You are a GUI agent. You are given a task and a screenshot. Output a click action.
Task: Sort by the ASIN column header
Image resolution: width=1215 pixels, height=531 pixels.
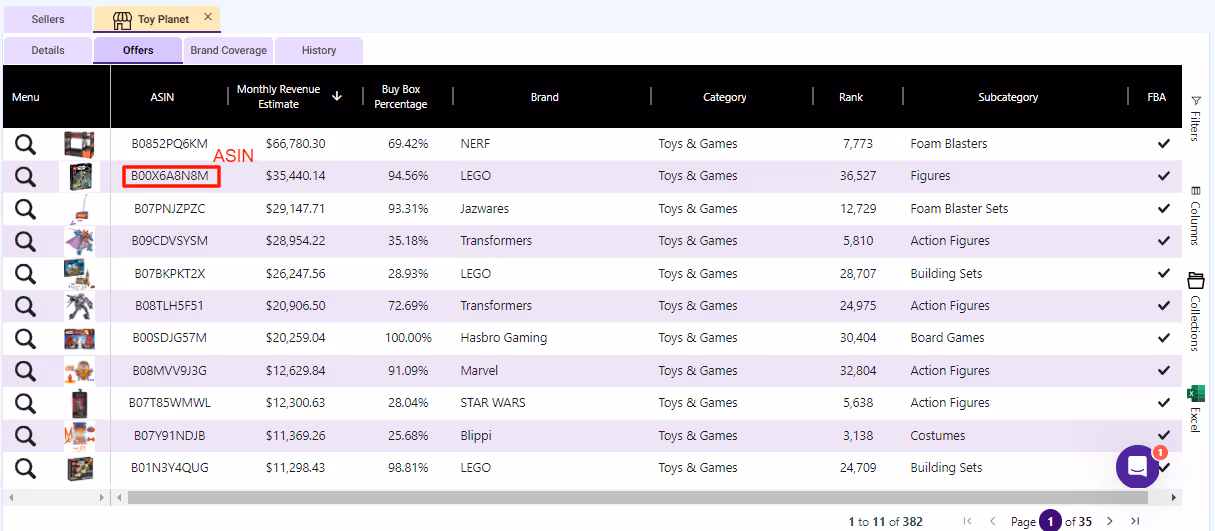162,97
